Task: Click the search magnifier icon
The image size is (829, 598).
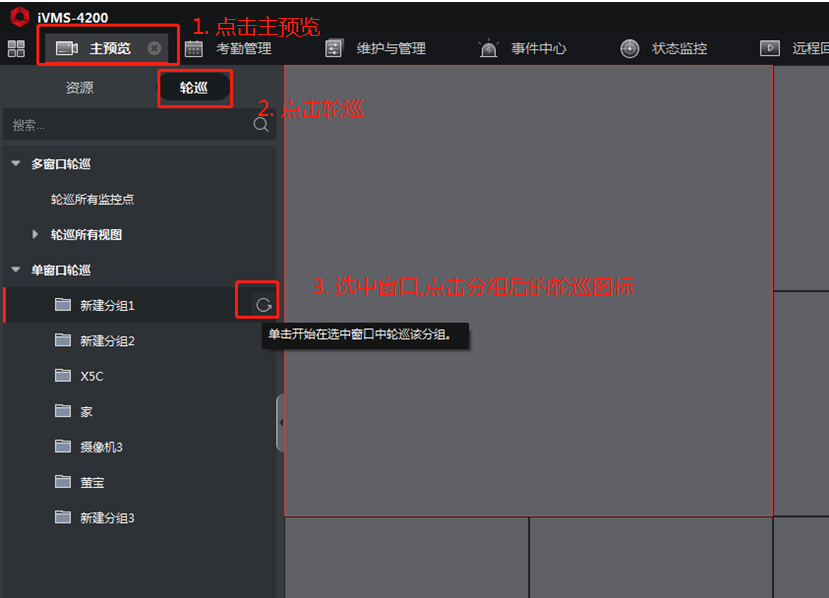Action: click(261, 124)
